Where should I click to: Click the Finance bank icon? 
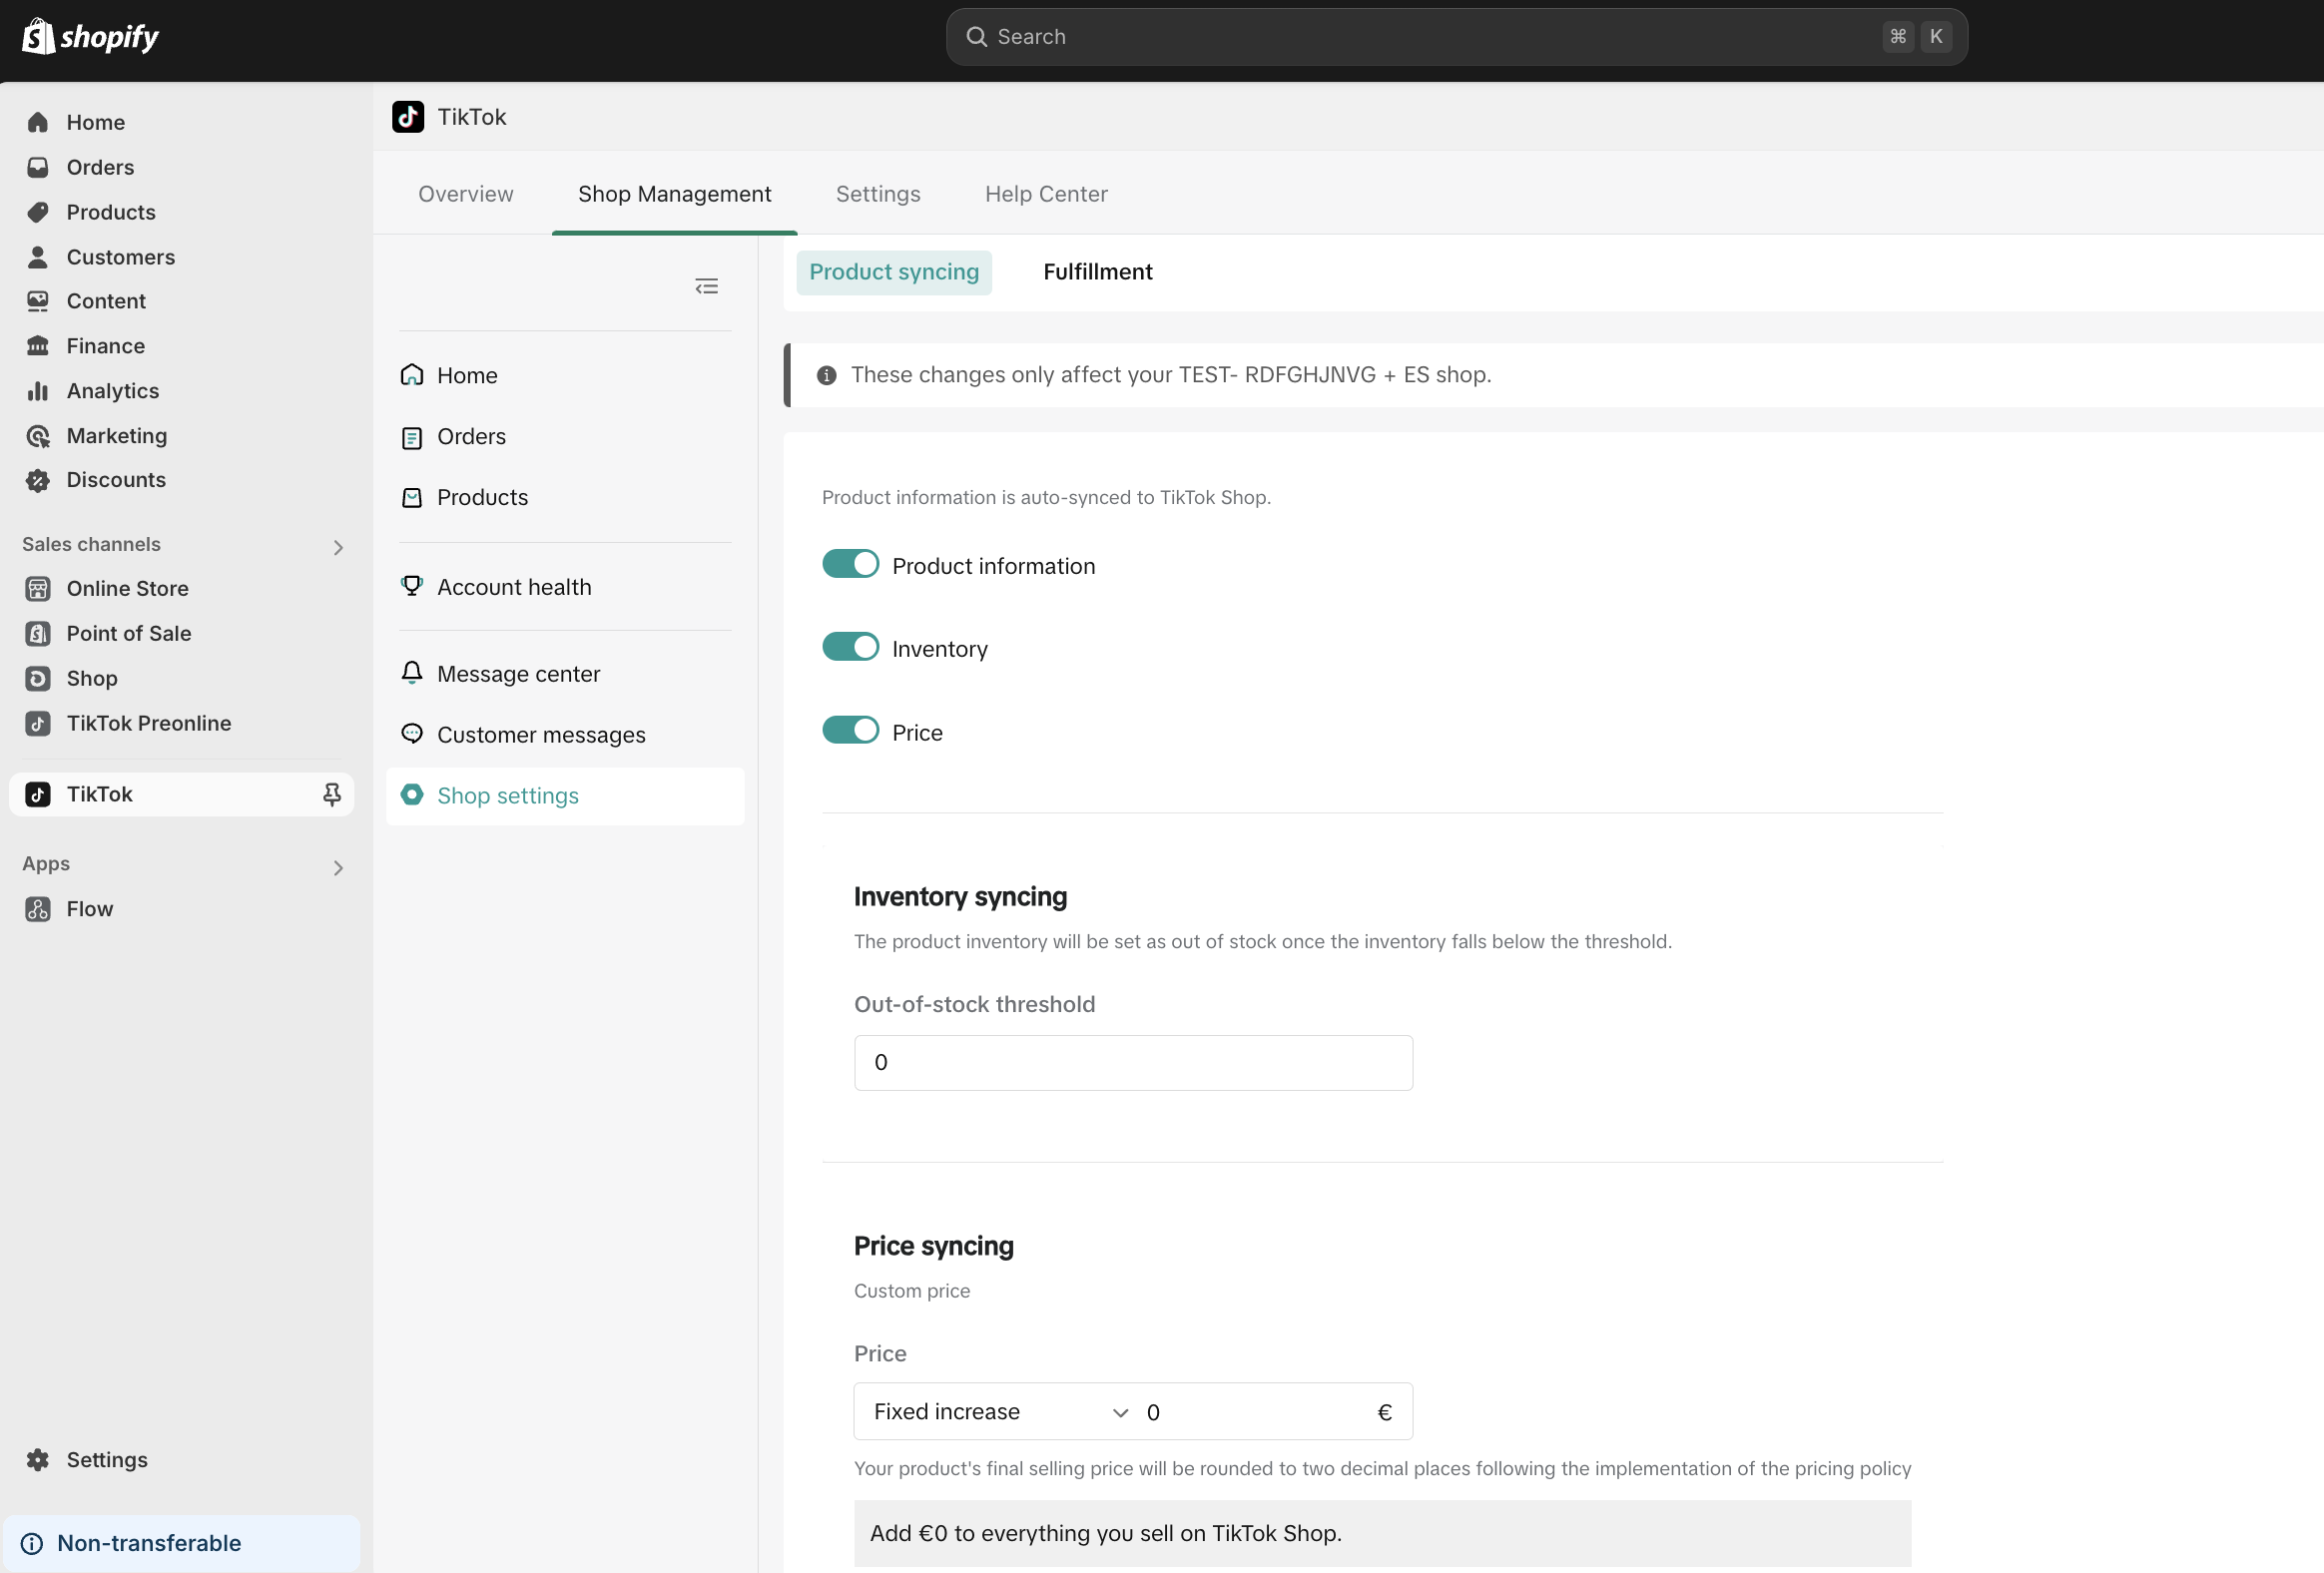(38, 346)
